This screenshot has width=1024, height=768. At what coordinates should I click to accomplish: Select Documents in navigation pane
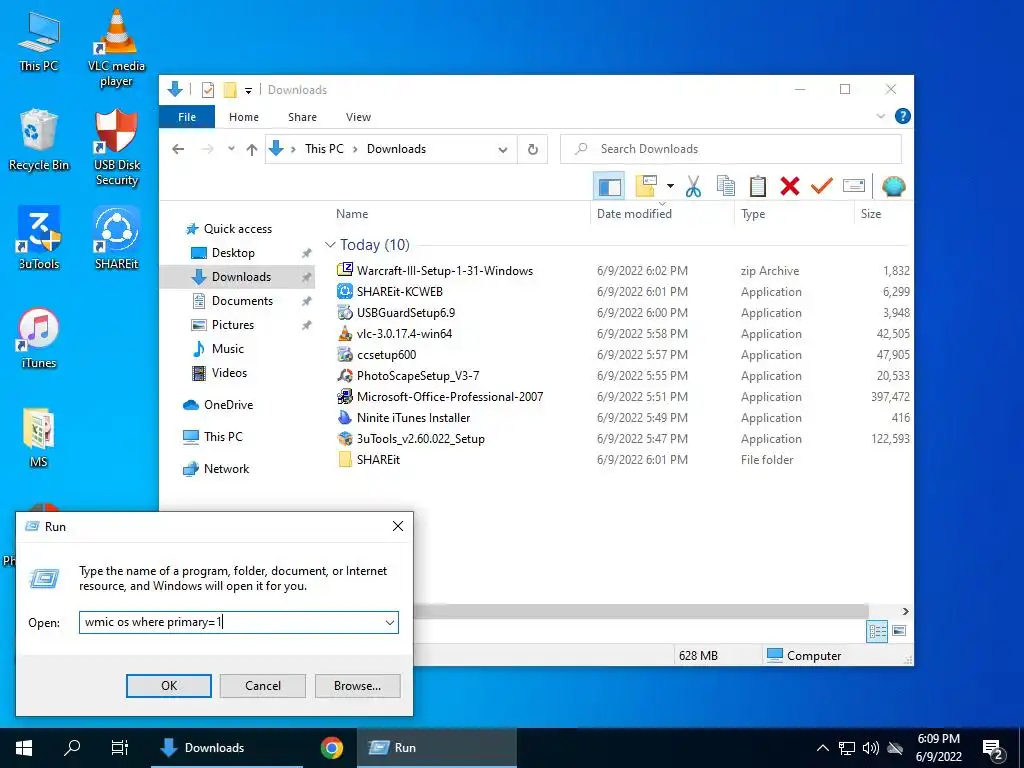pos(242,301)
